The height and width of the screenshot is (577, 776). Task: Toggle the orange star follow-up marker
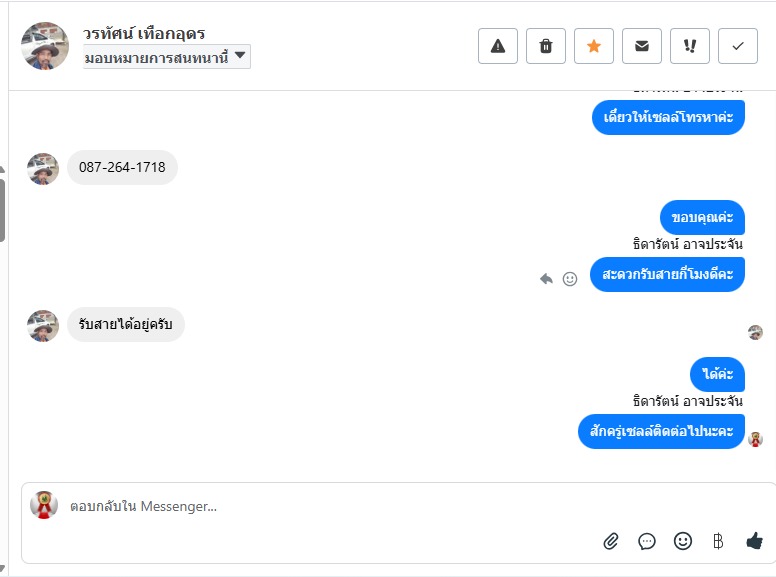pos(594,46)
